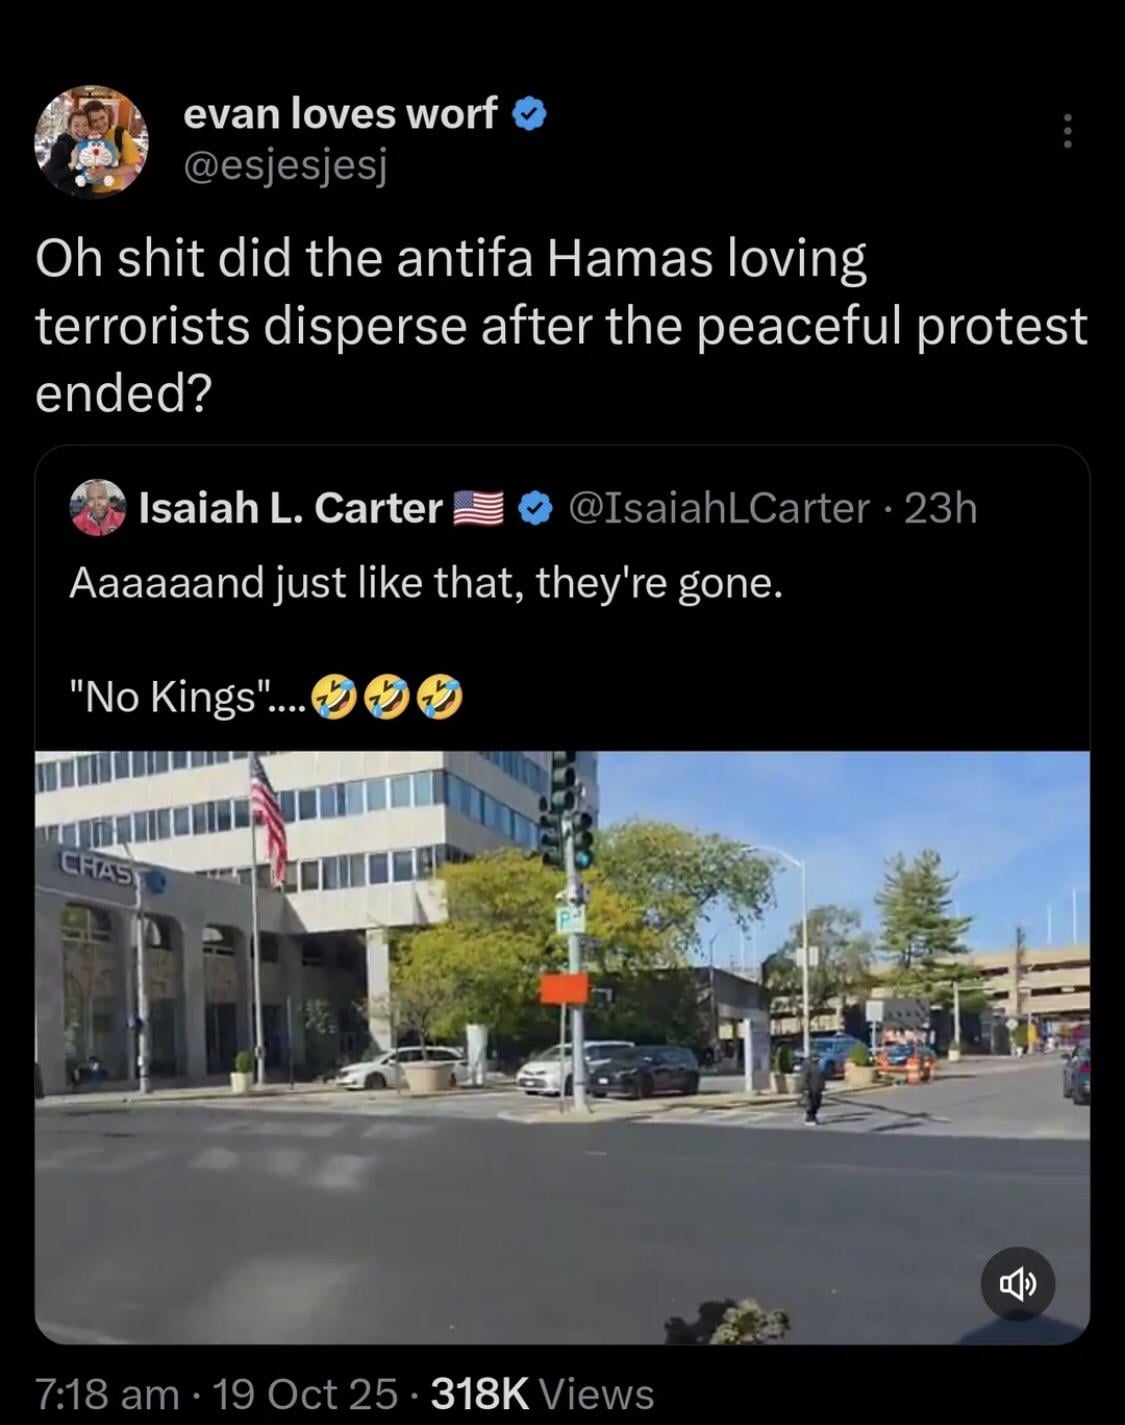Open the @esjesjesj handle link
This screenshot has height=1425, width=1125.
(285, 165)
